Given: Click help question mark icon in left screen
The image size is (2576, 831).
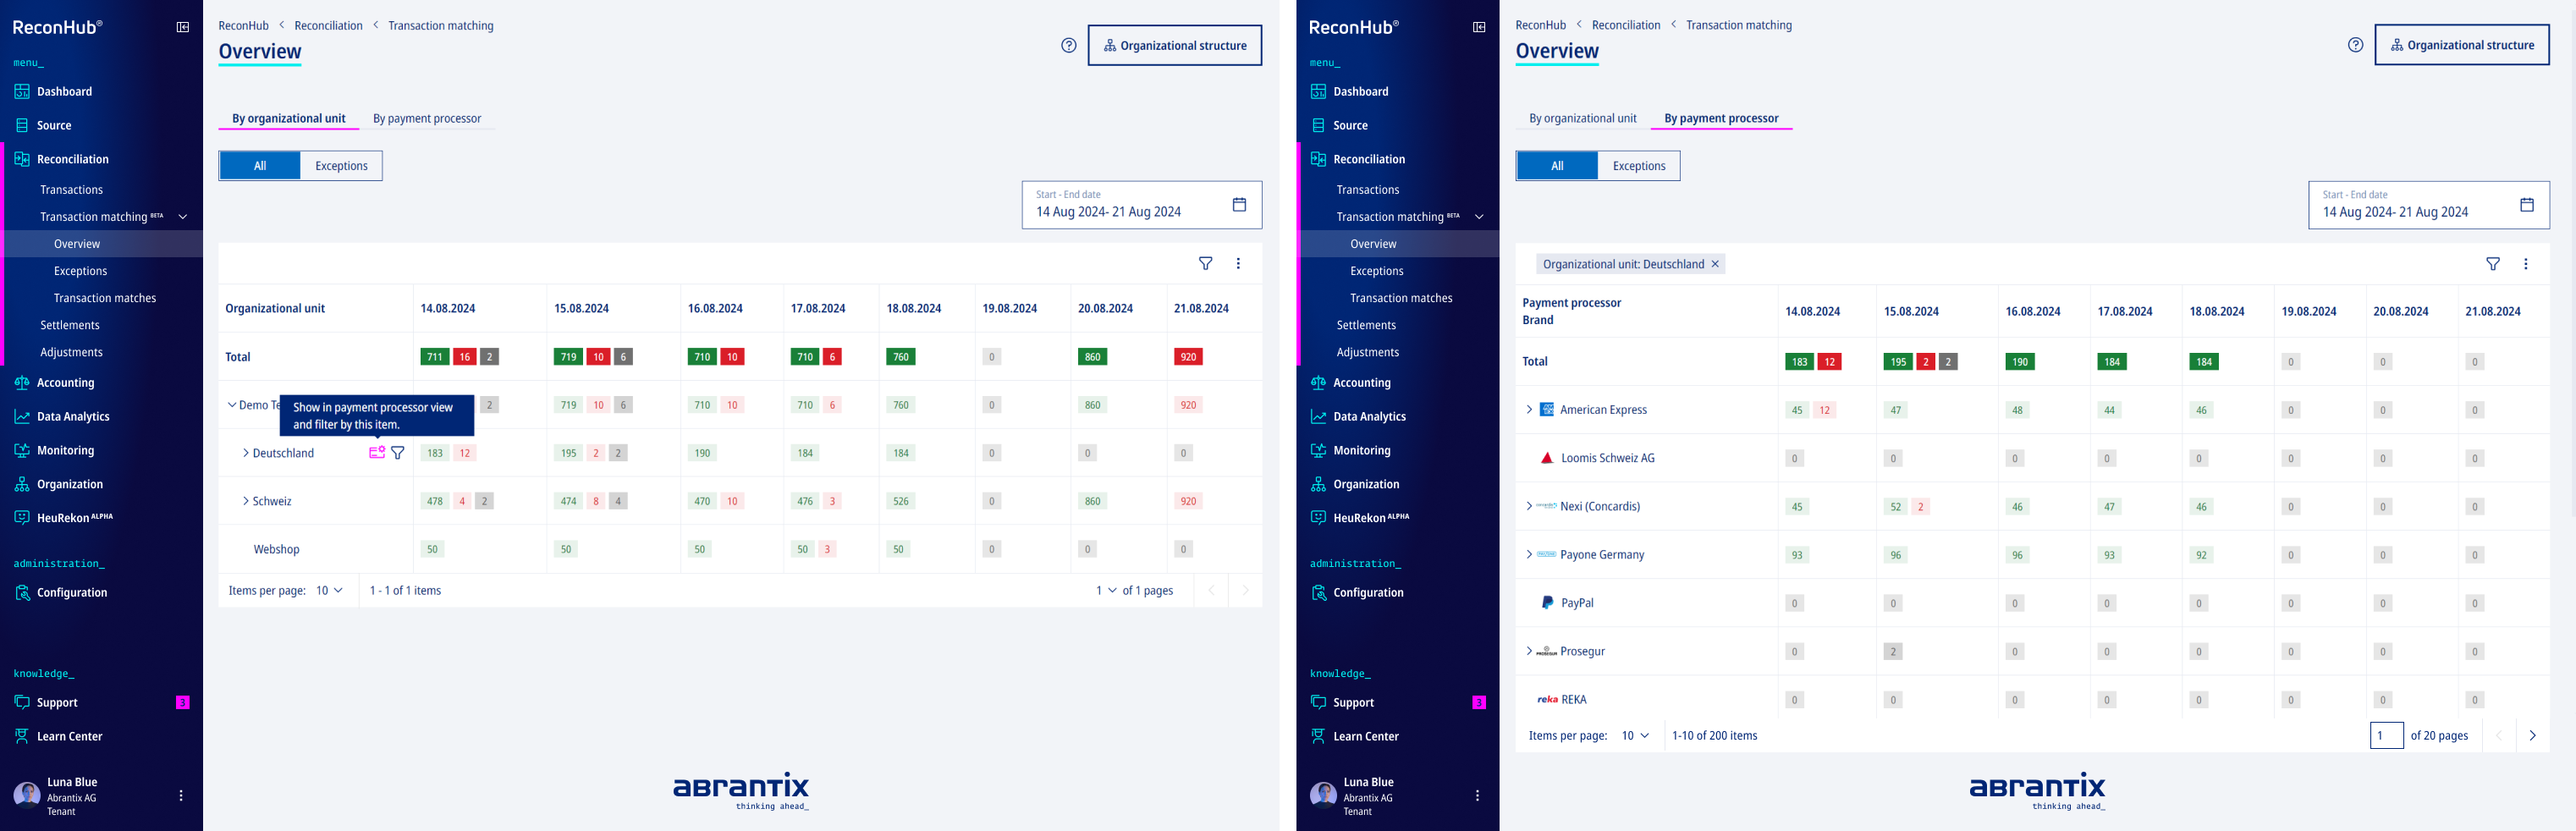Looking at the screenshot, I should tap(1069, 46).
